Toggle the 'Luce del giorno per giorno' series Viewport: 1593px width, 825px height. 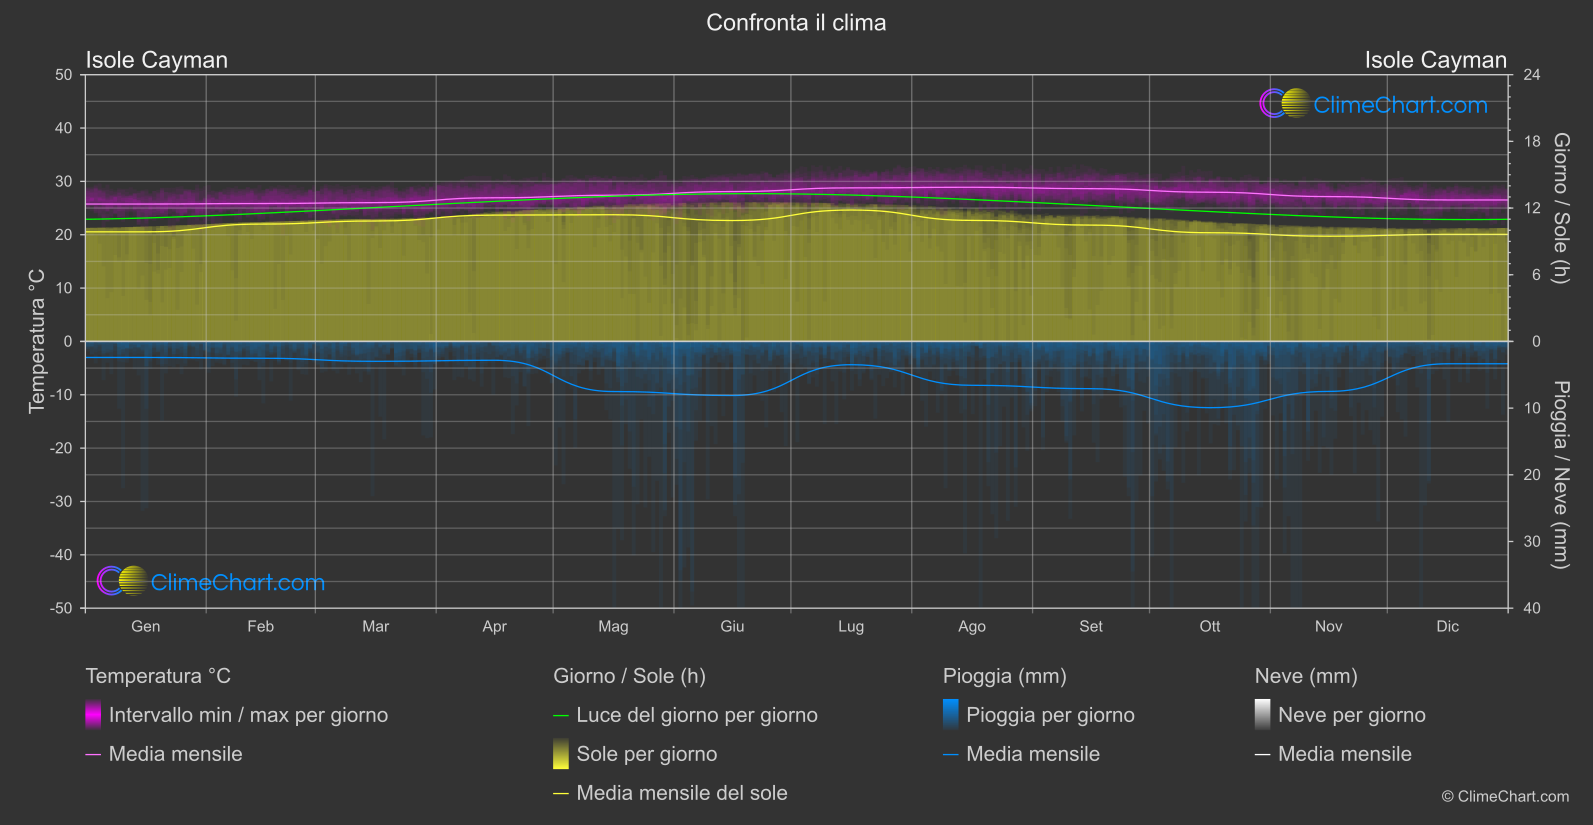pyautogui.click(x=696, y=715)
